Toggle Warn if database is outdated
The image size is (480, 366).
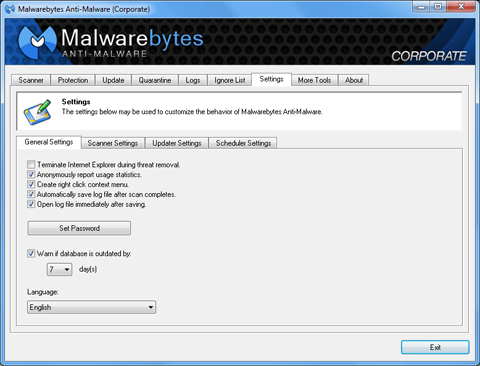pos(31,253)
